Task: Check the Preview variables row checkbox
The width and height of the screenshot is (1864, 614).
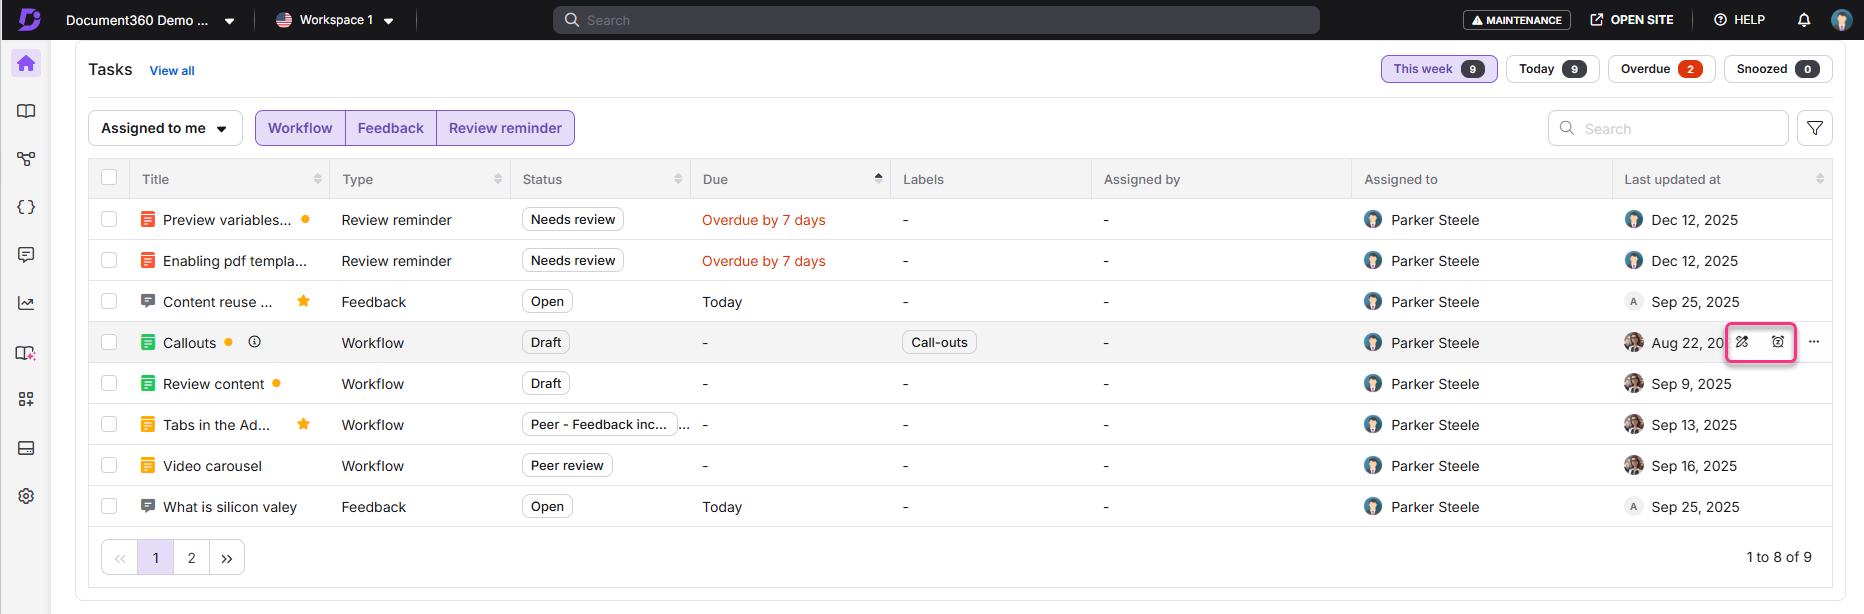Action: 109,219
